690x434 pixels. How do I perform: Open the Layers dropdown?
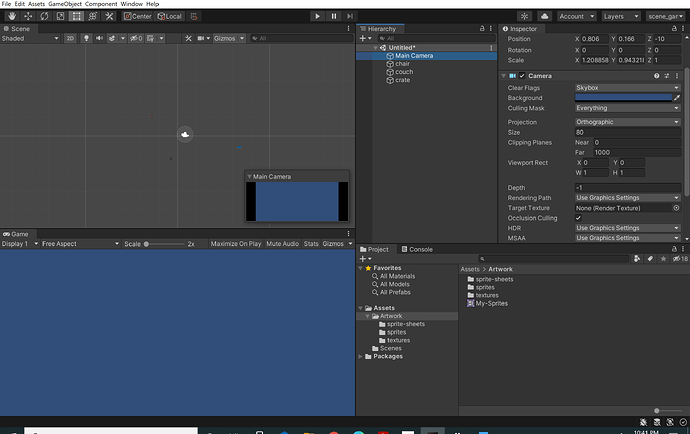[x=621, y=16]
